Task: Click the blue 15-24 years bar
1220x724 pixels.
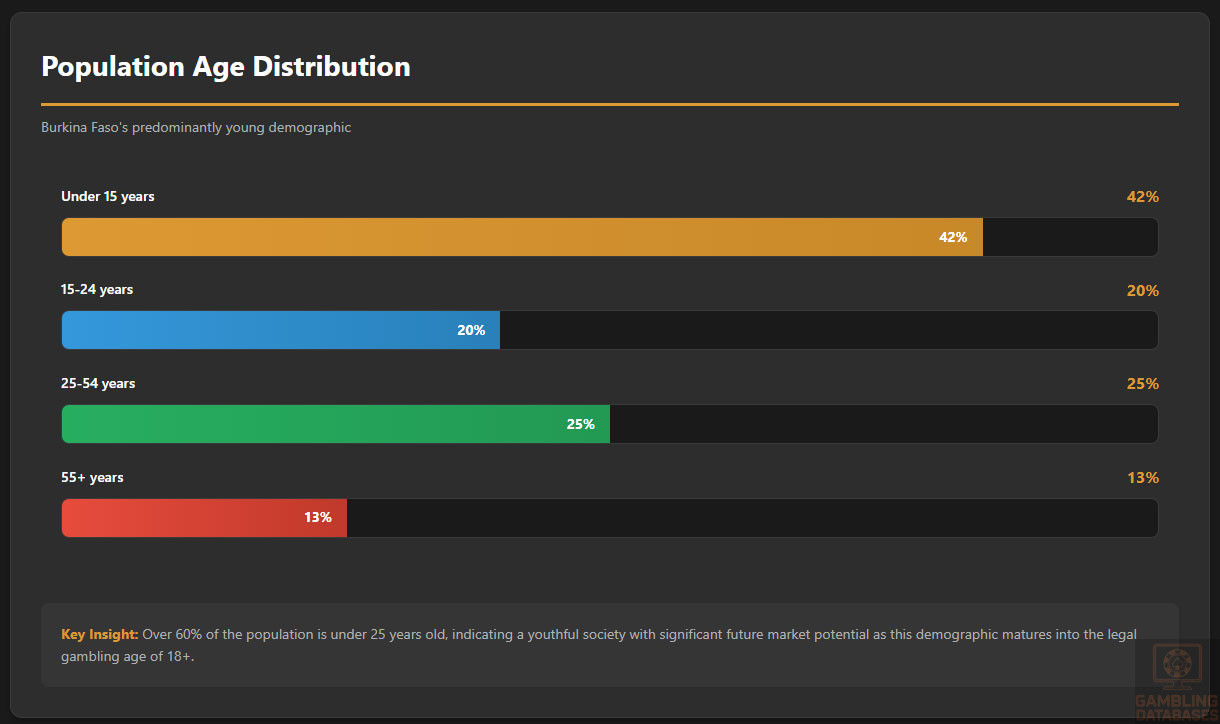Action: pyautogui.click(x=260, y=330)
